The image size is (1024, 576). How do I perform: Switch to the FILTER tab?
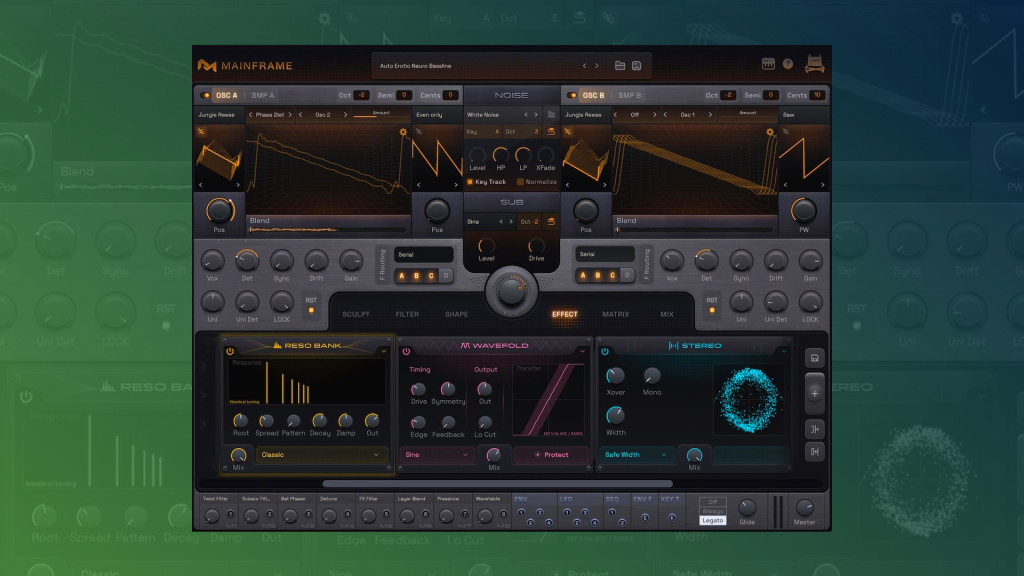click(x=407, y=314)
